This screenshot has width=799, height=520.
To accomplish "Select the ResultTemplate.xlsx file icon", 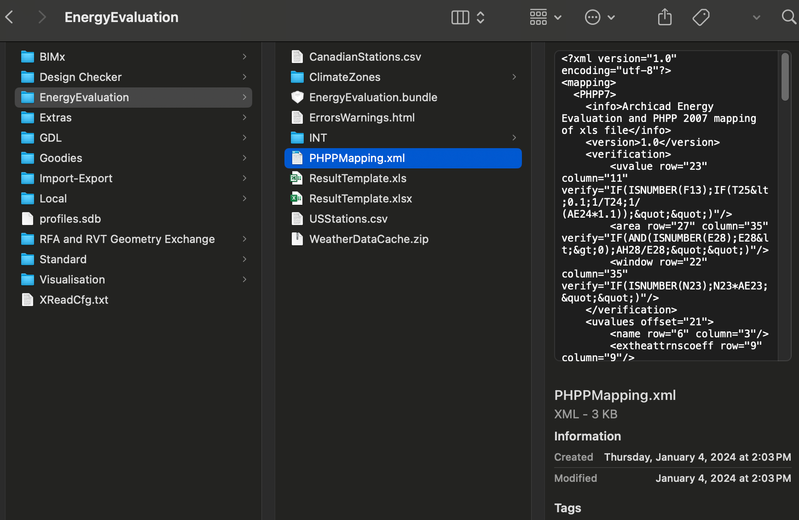I will point(297,198).
